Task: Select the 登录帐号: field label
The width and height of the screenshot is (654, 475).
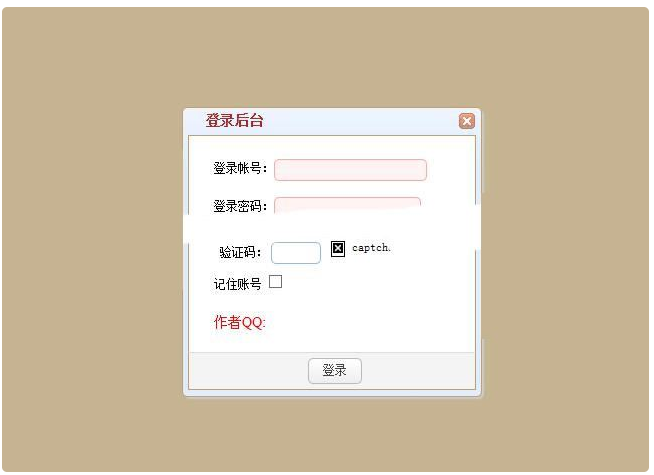Action: click(x=240, y=168)
